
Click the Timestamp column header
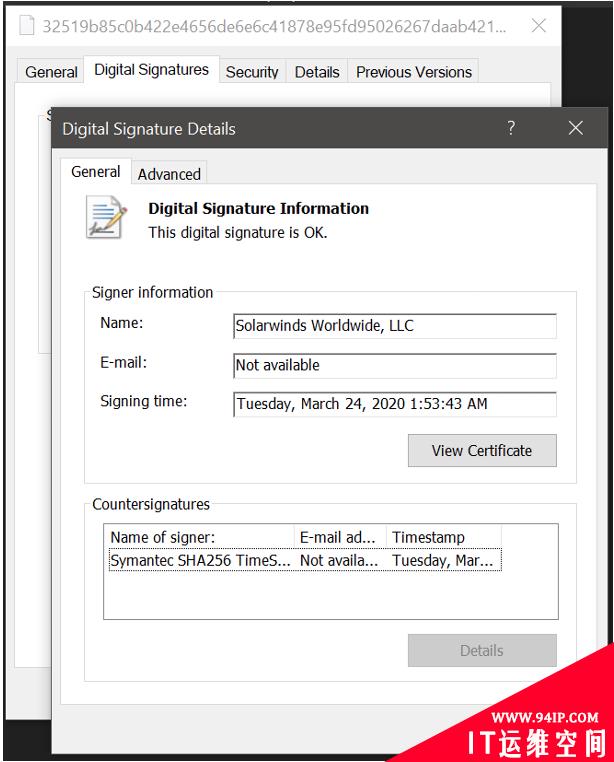444,537
